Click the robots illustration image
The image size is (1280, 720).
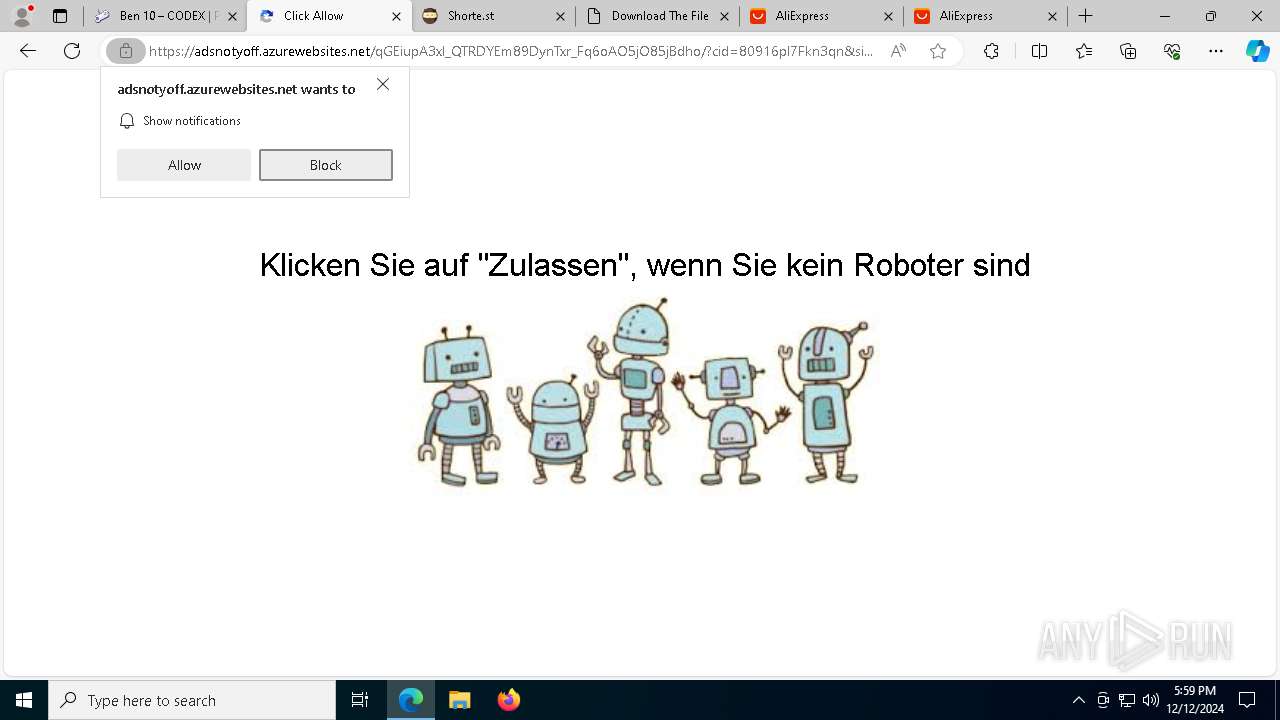tap(645, 392)
